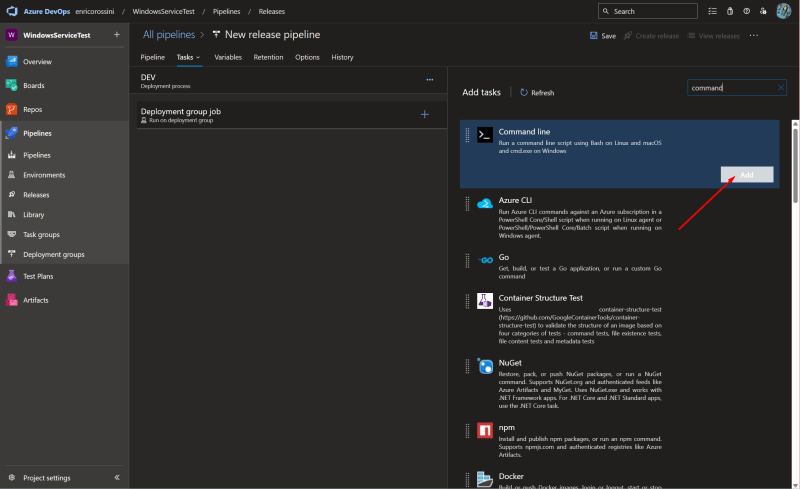This screenshot has width=800, height=489.
Task: Click the Create release button
Action: pyautogui.click(x=651, y=36)
